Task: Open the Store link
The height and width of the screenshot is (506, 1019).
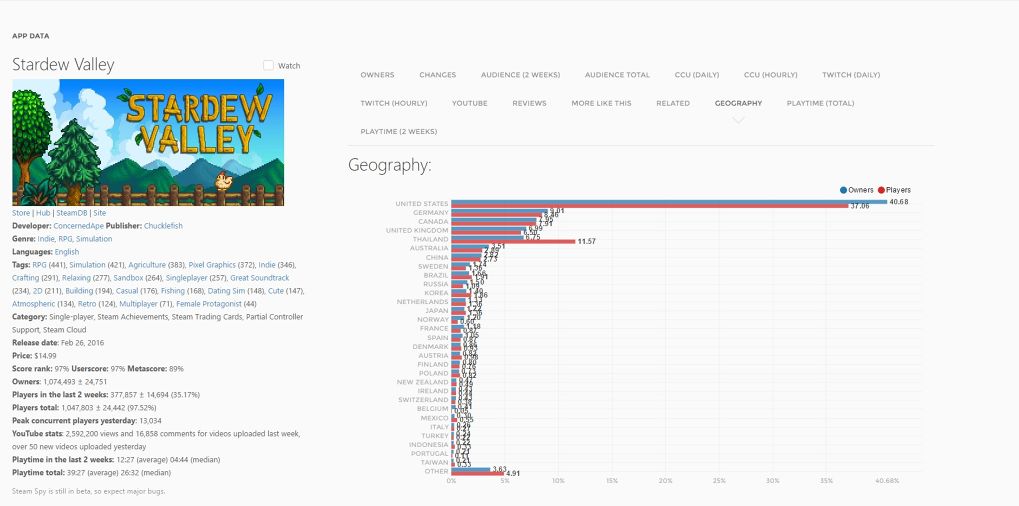Action: pos(20,213)
